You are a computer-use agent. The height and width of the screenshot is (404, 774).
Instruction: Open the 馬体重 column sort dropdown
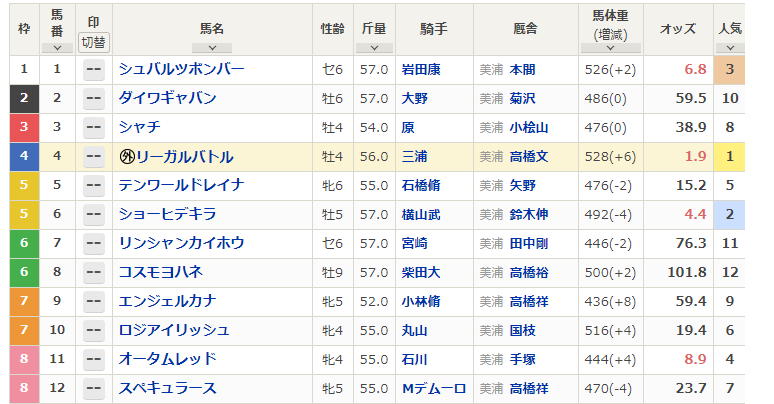[x=611, y=48]
